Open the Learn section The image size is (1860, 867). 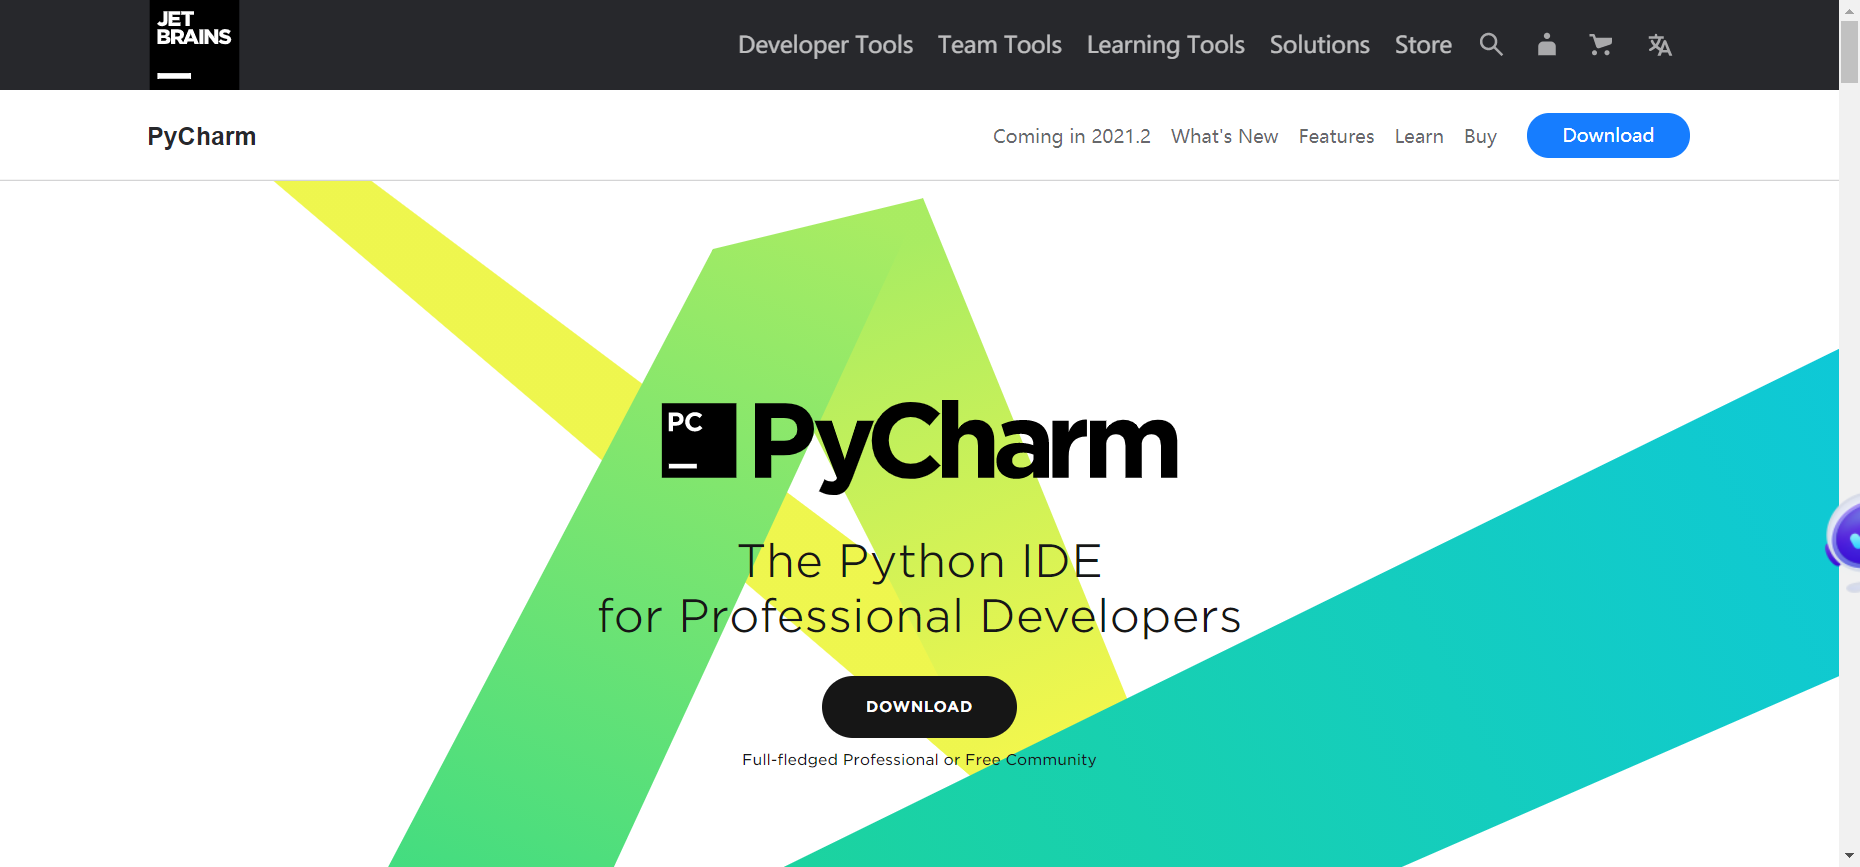(x=1419, y=136)
